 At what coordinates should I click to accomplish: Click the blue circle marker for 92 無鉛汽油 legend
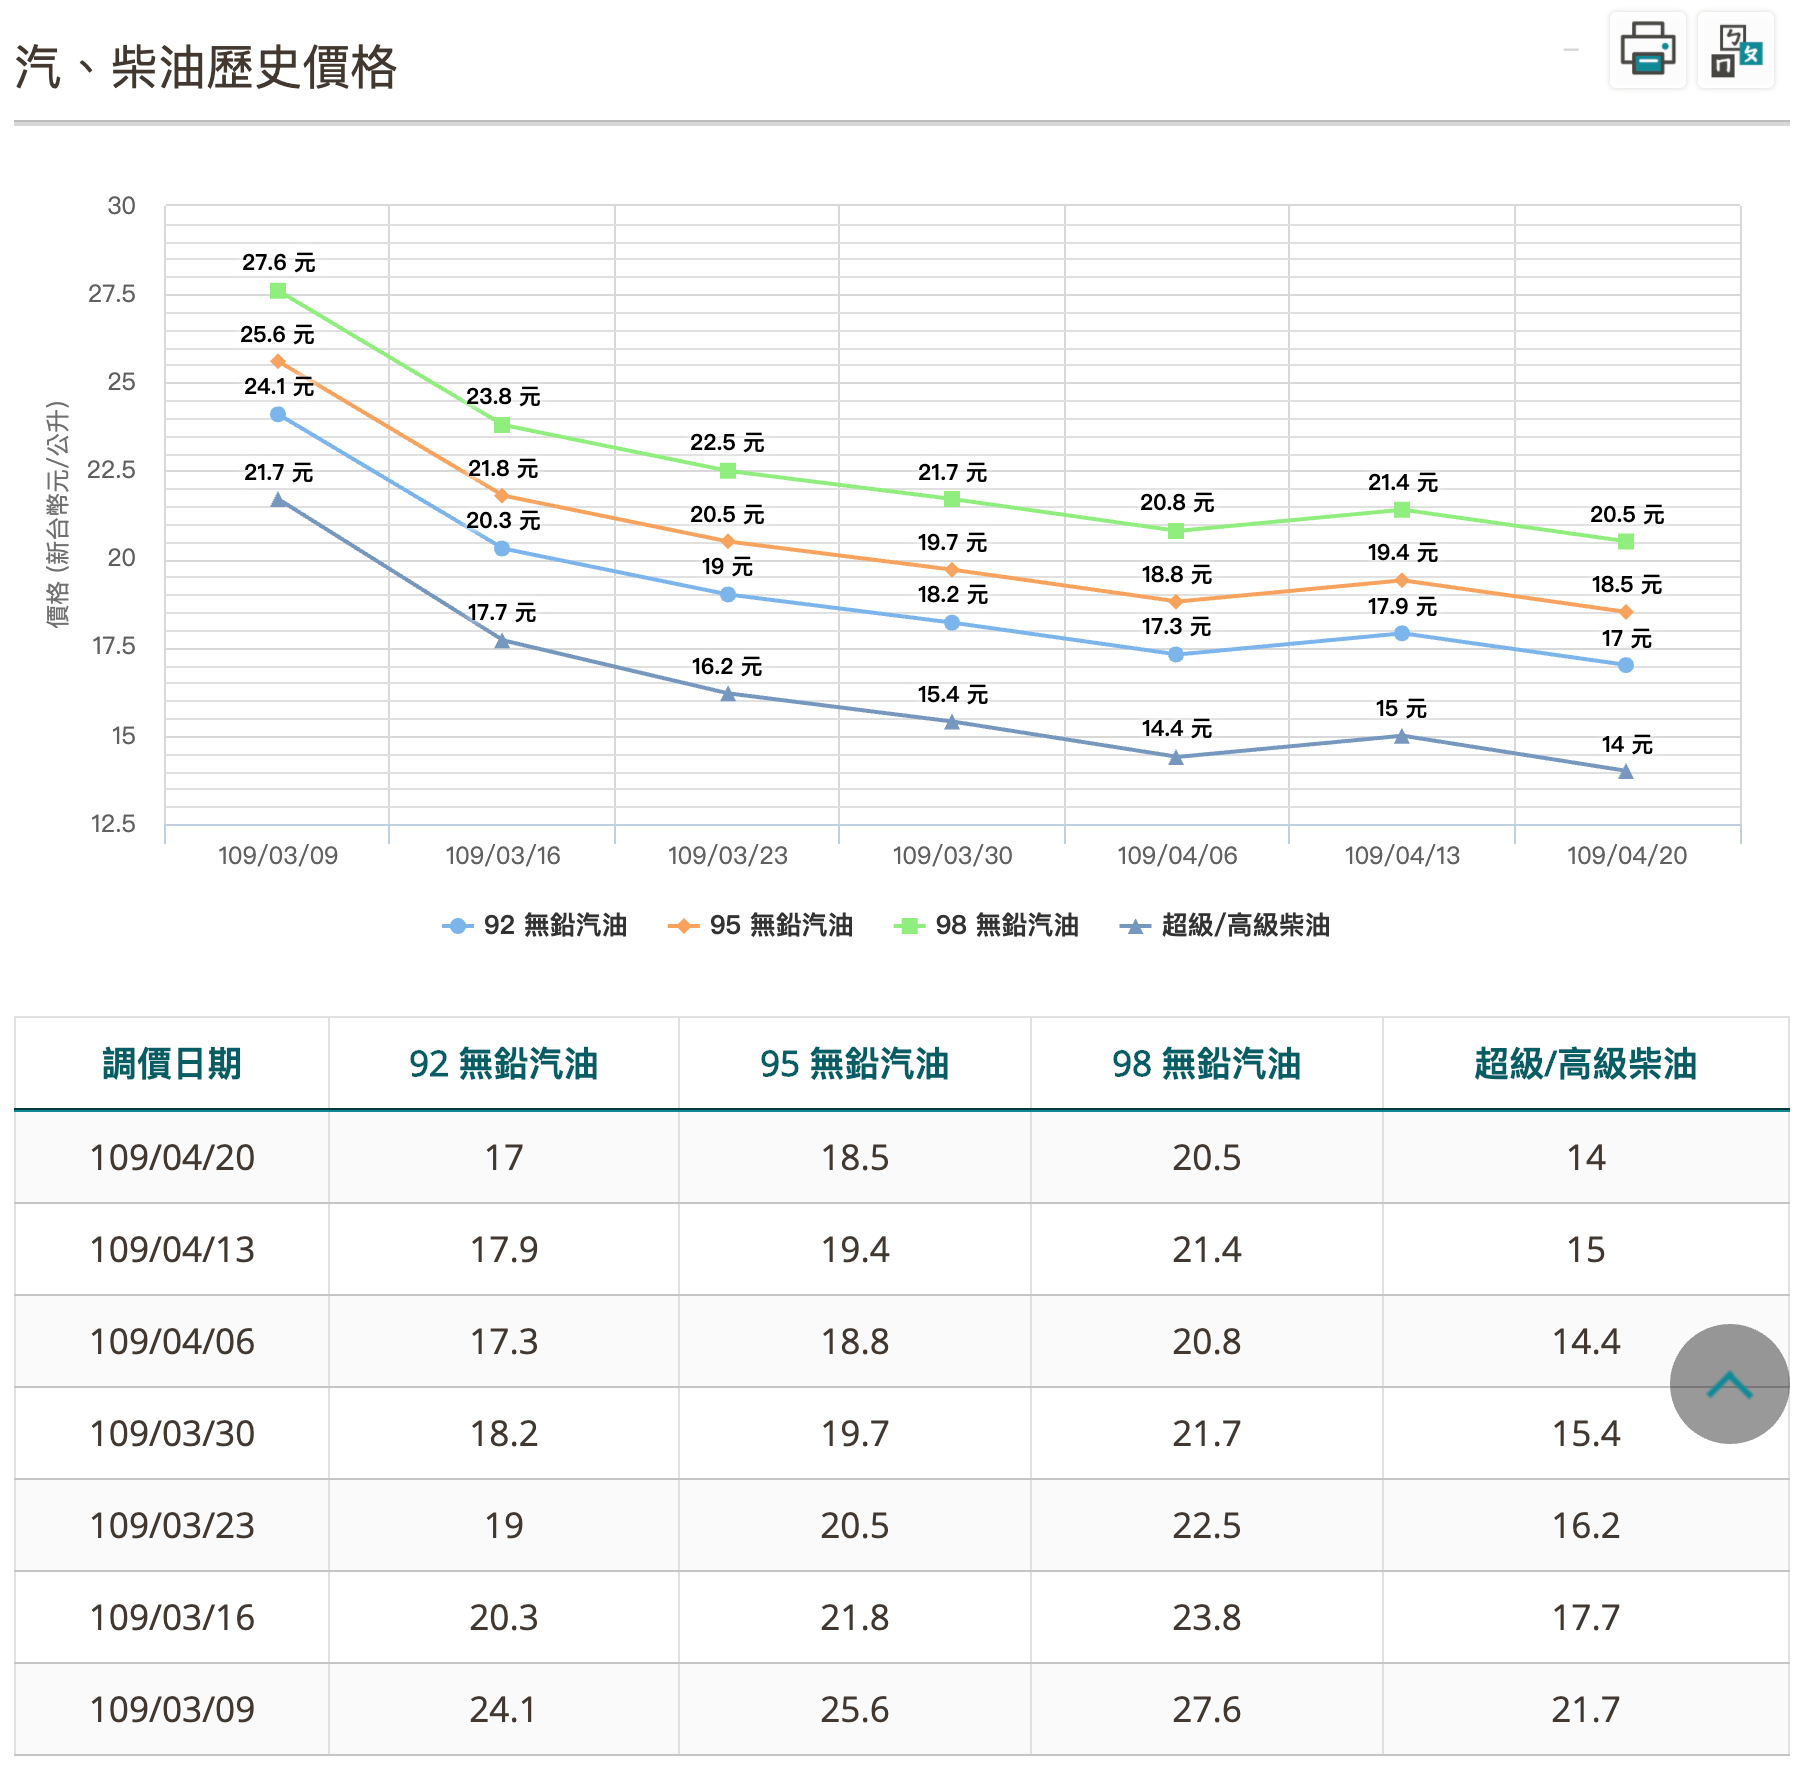coord(457,926)
